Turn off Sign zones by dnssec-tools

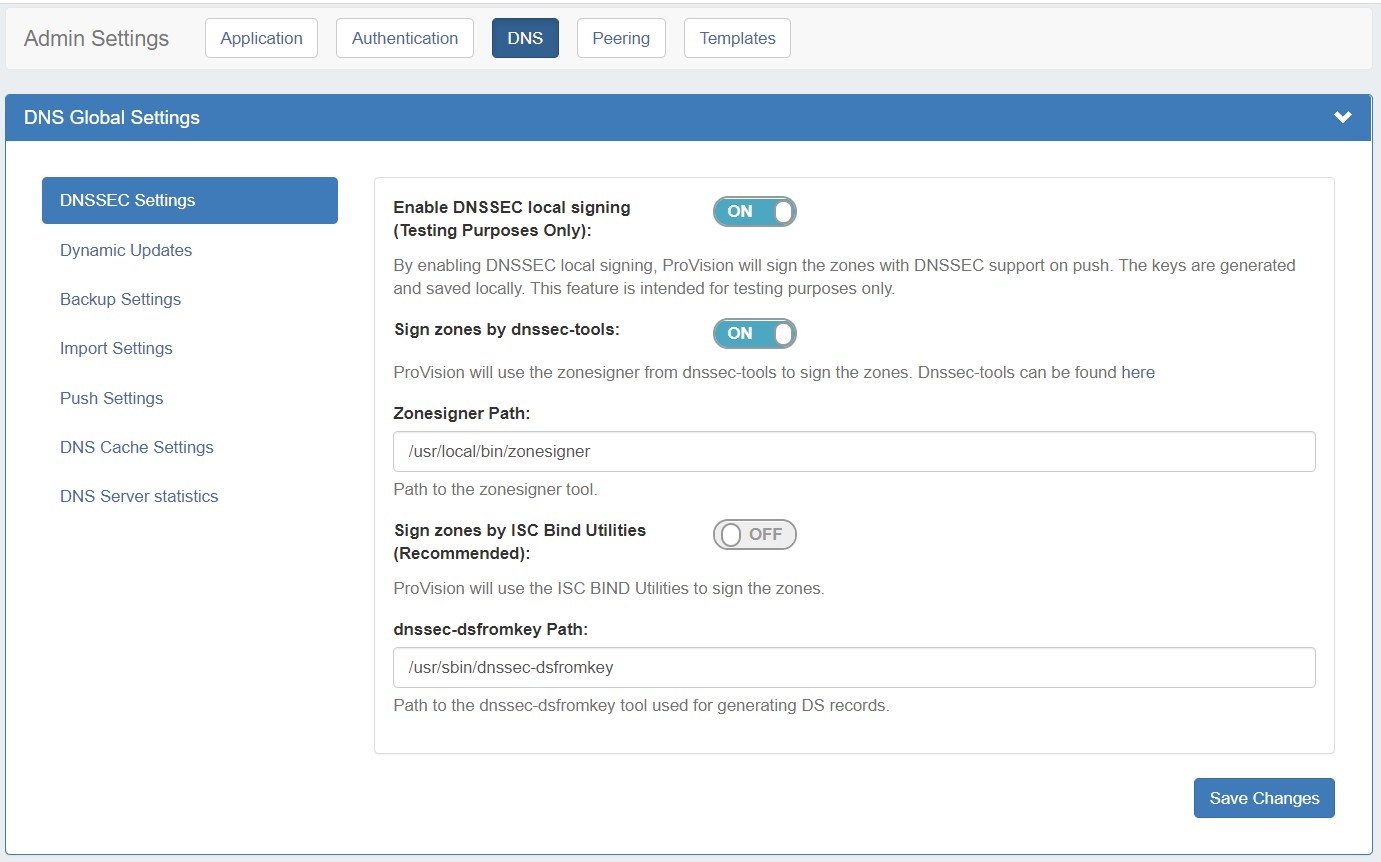coord(754,334)
